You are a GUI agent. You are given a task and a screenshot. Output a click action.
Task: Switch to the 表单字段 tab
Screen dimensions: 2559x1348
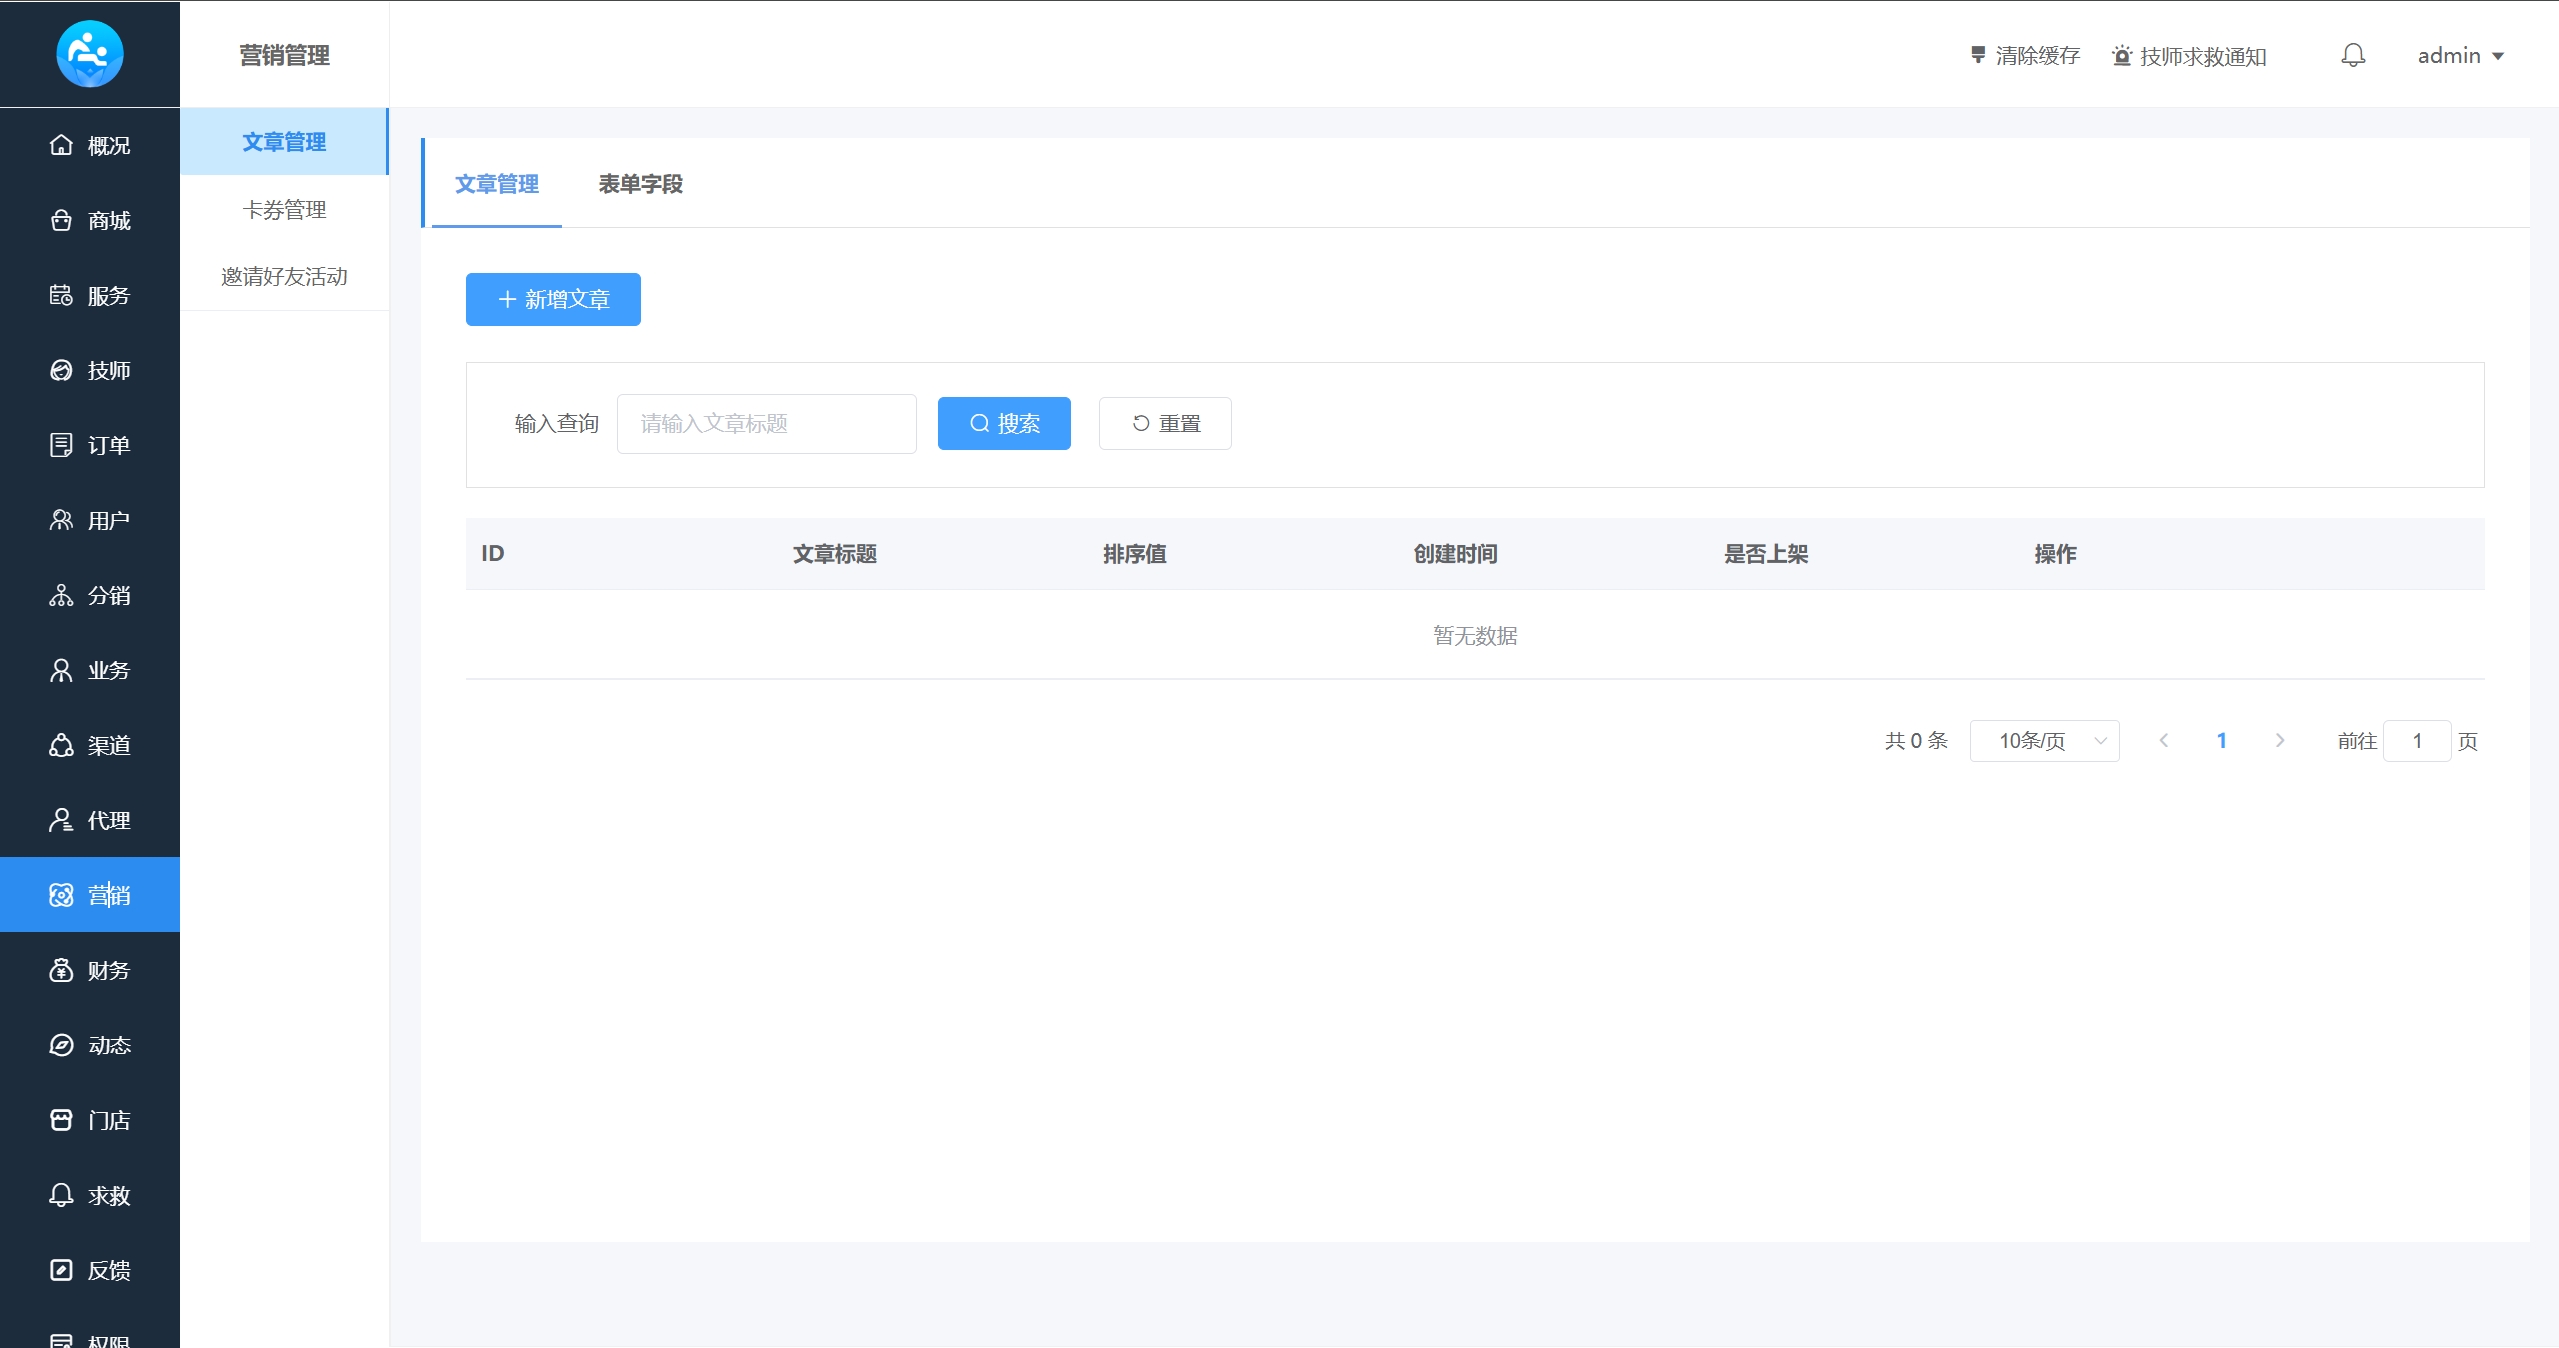point(640,184)
